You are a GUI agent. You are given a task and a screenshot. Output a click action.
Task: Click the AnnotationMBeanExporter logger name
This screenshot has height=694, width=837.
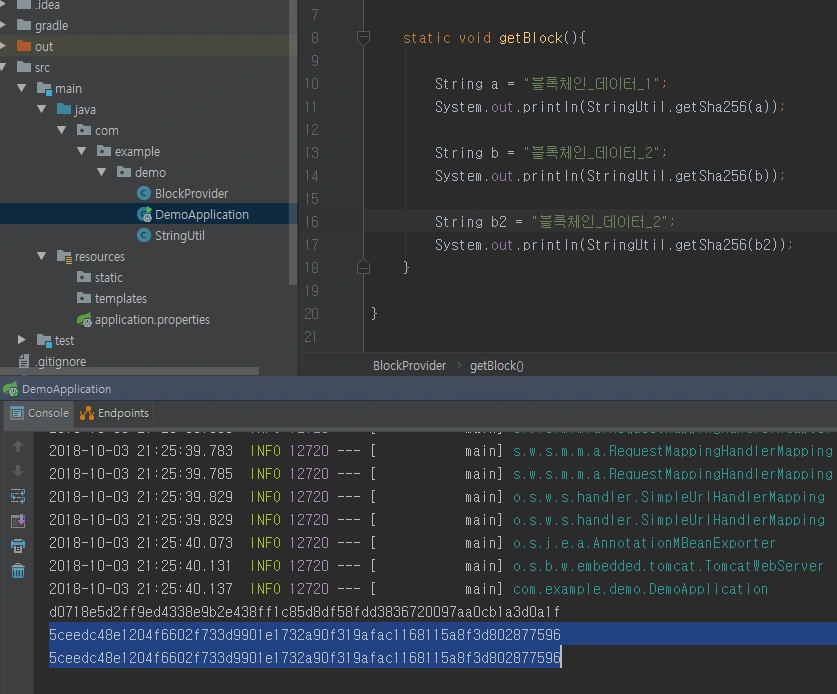click(x=644, y=543)
